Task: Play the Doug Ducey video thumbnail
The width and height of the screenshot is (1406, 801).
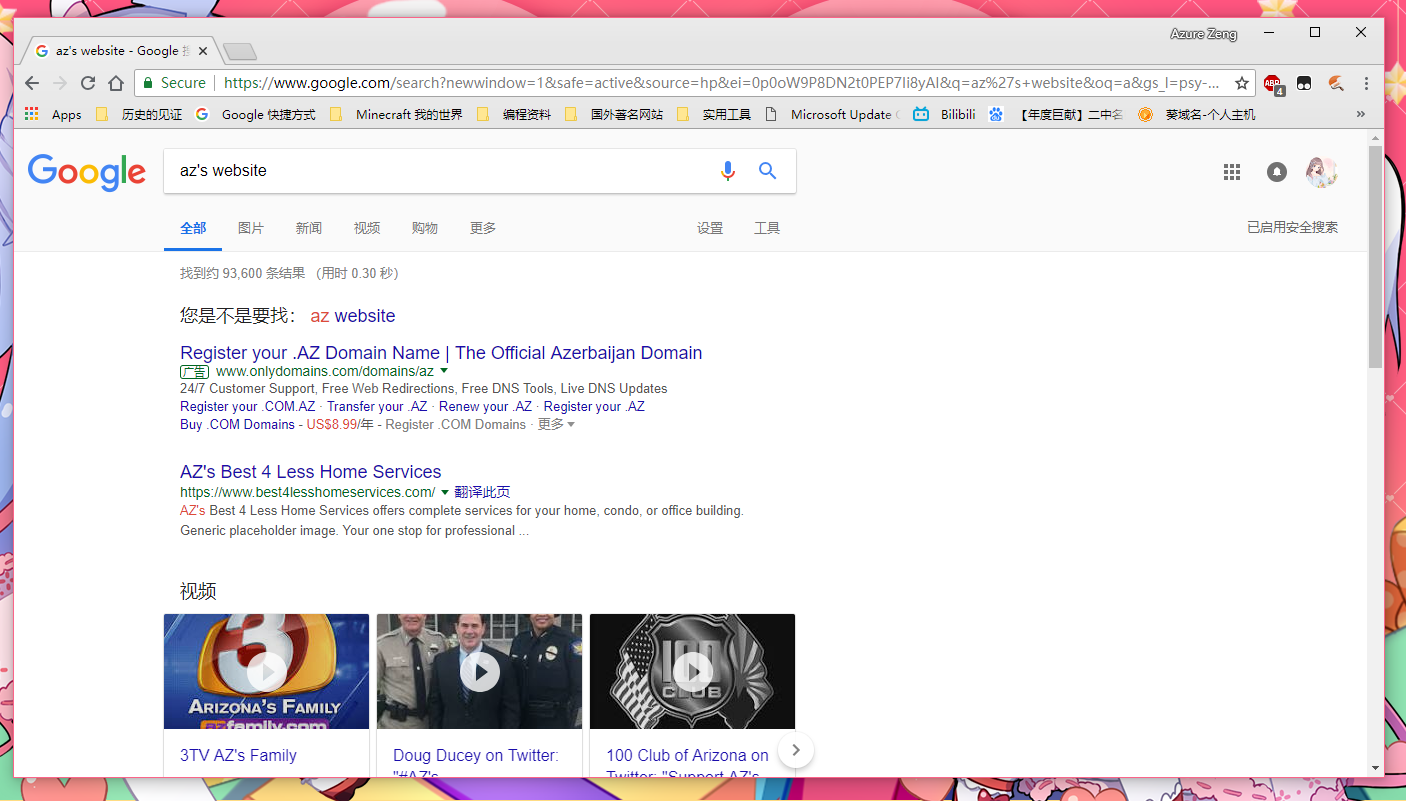Action: pyautogui.click(x=480, y=671)
